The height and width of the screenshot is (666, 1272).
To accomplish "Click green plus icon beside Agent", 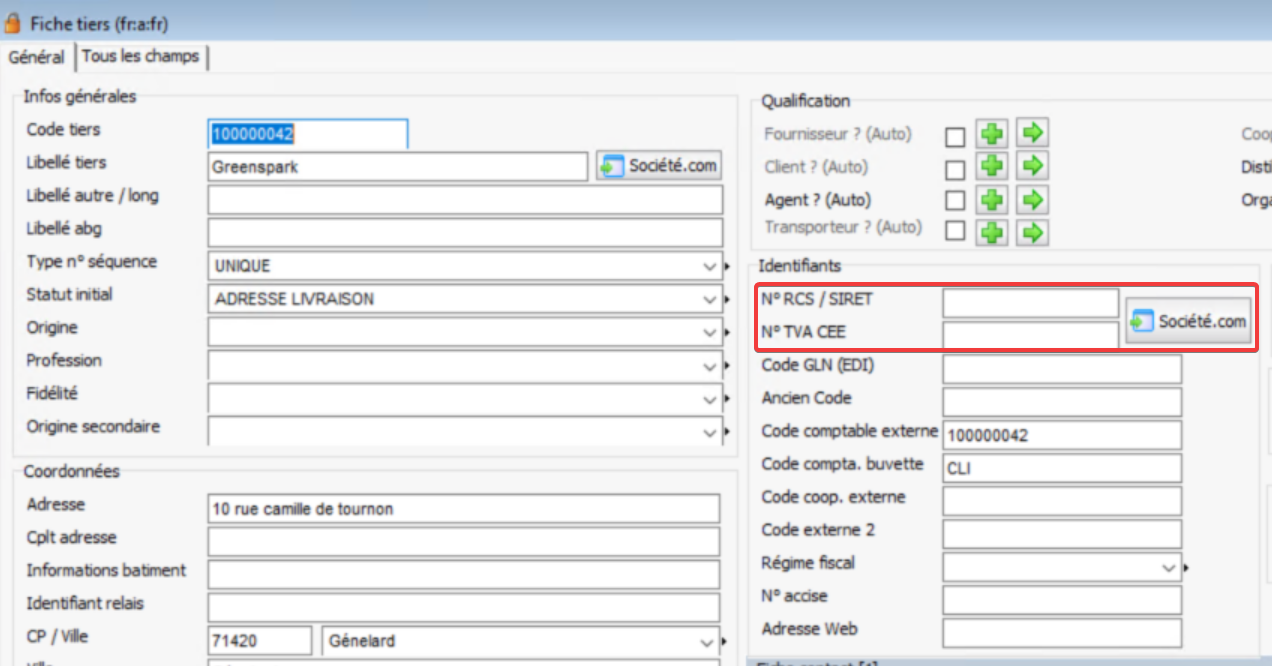I will [x=991, y=200].
